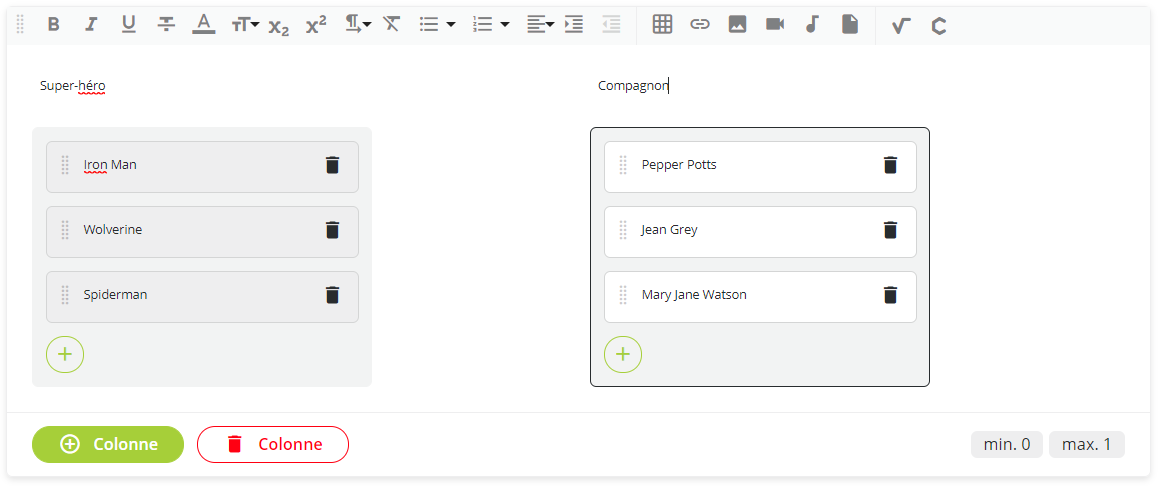Click the green add Colonne button
Screen dimensions: 1161x486
pos(107,445)
